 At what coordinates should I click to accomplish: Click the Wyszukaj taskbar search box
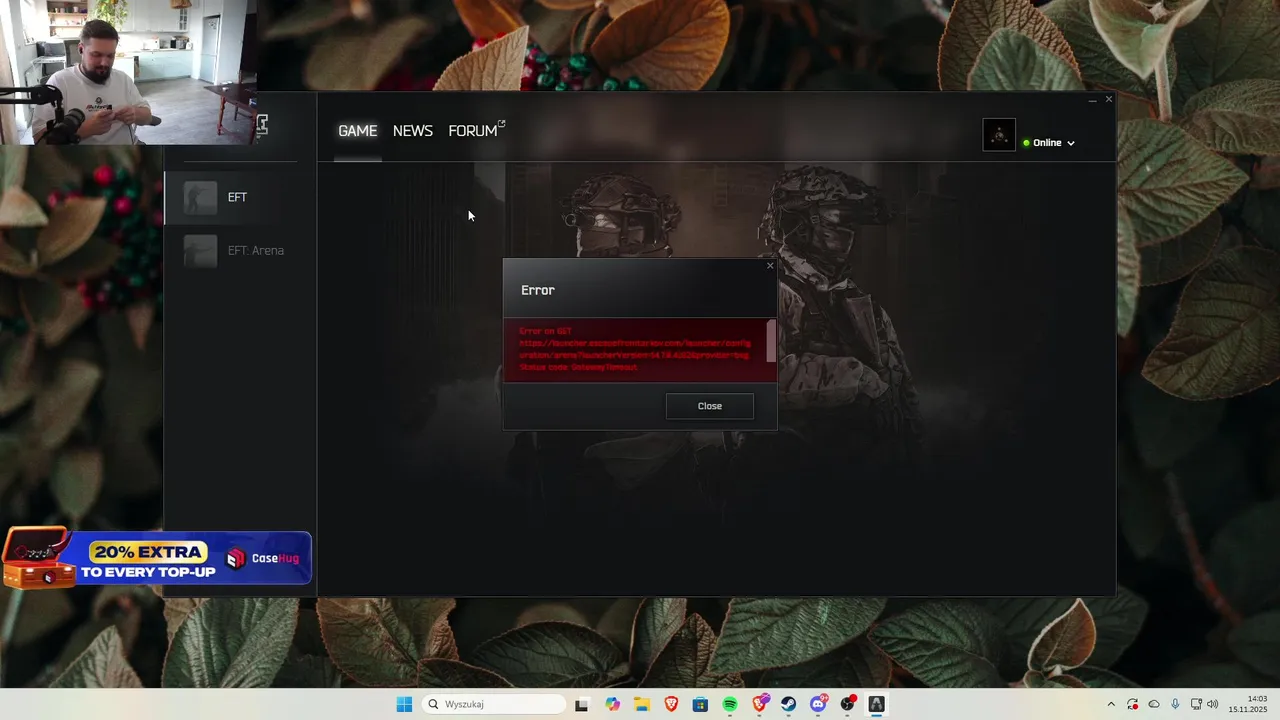494,704
